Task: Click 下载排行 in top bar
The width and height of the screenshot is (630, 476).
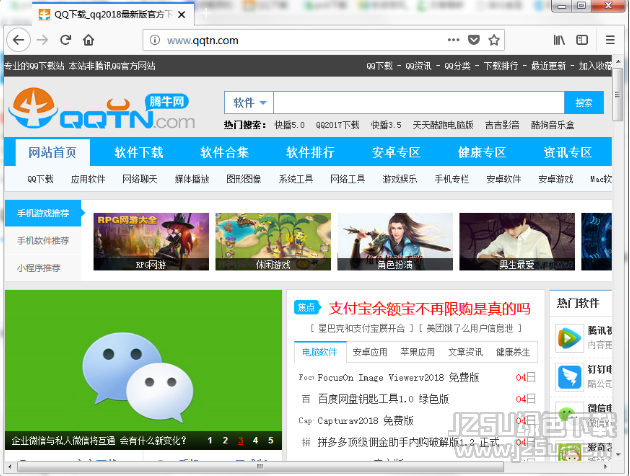Action: coord(500,66)
